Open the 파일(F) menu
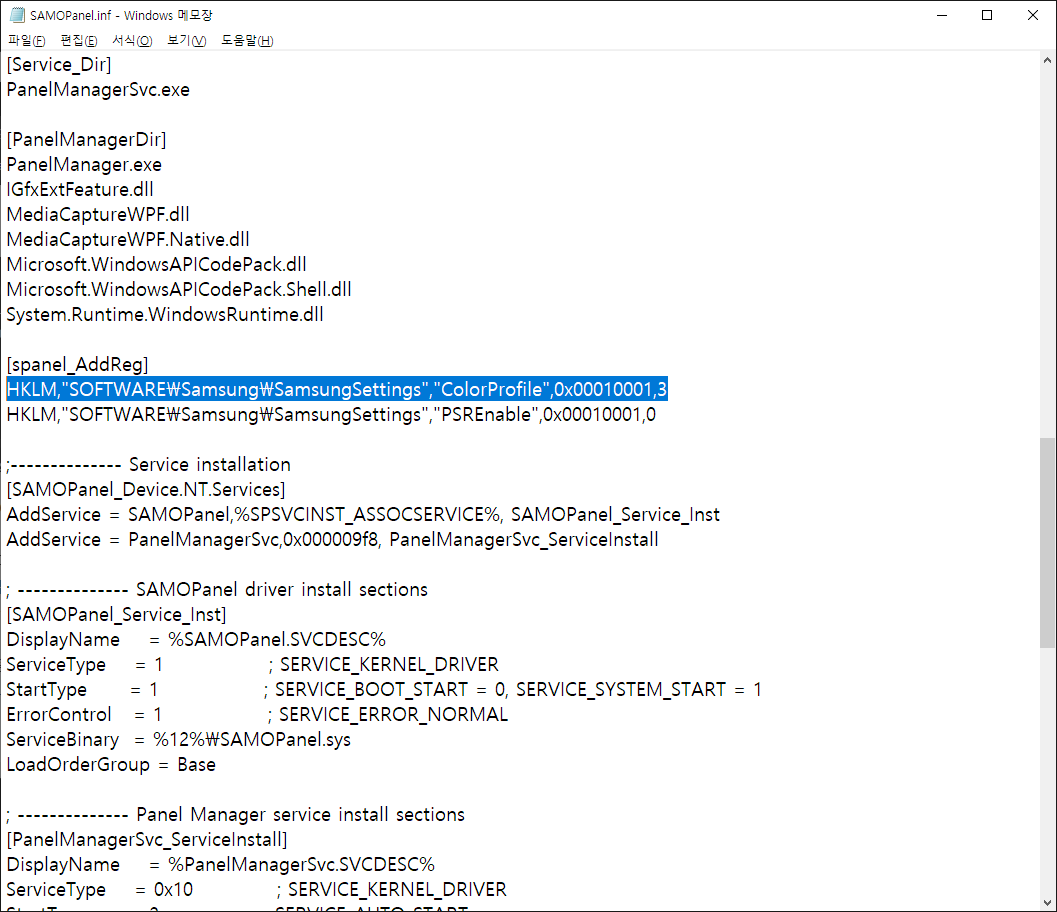This screenshot has height=912, width=1057. pos(26,40)
